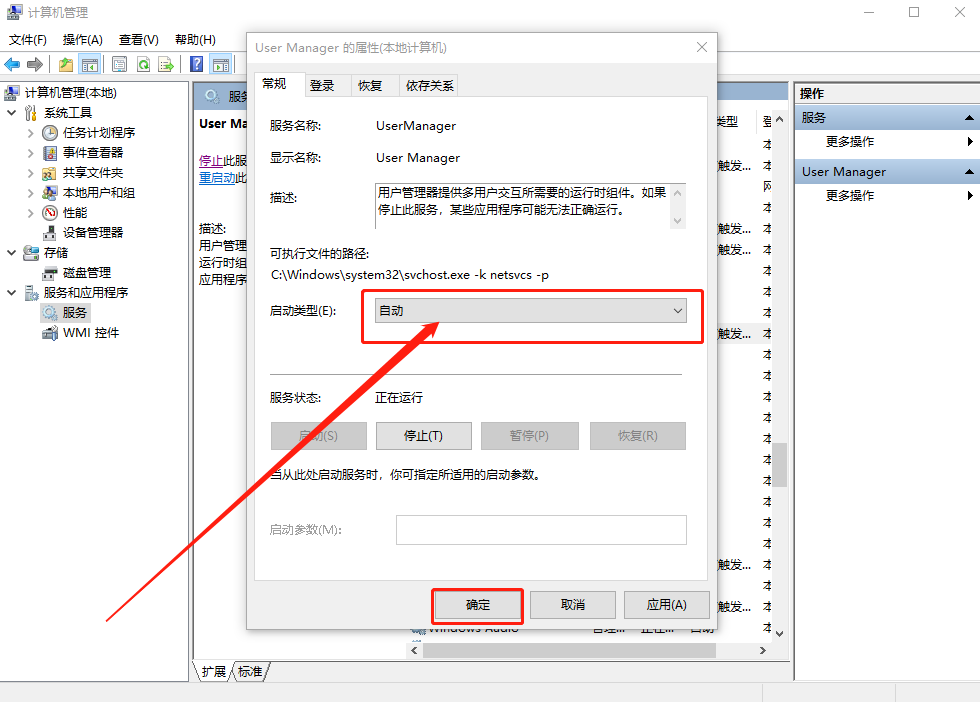The width and height of the screenshot is (980, 702).
Task: Expand the 本地用户和组 tree node
Action: click(31, 193)
